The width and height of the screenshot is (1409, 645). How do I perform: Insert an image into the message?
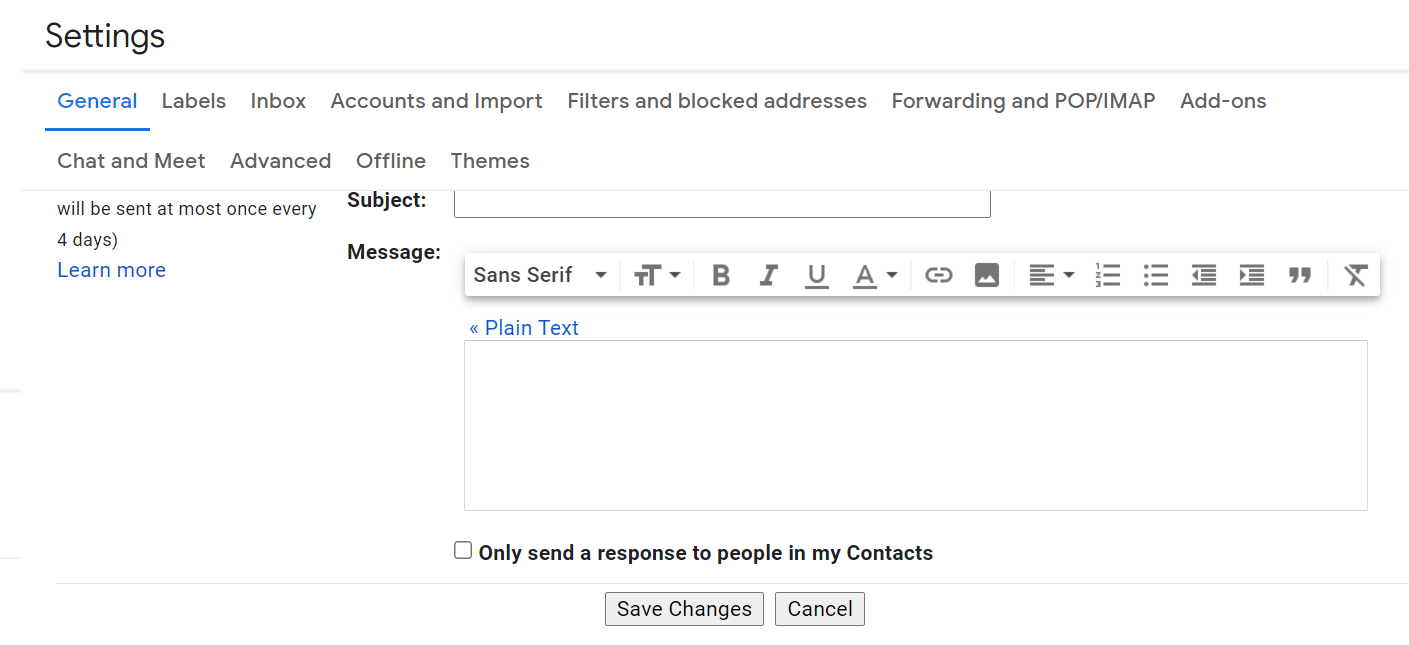coord(987,275)
